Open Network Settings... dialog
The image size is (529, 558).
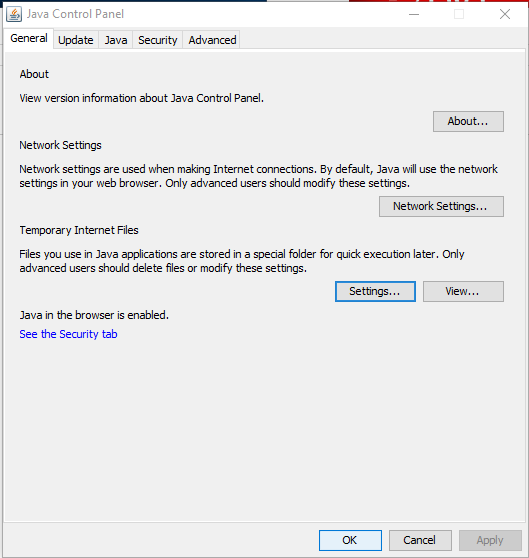[441, 206]
